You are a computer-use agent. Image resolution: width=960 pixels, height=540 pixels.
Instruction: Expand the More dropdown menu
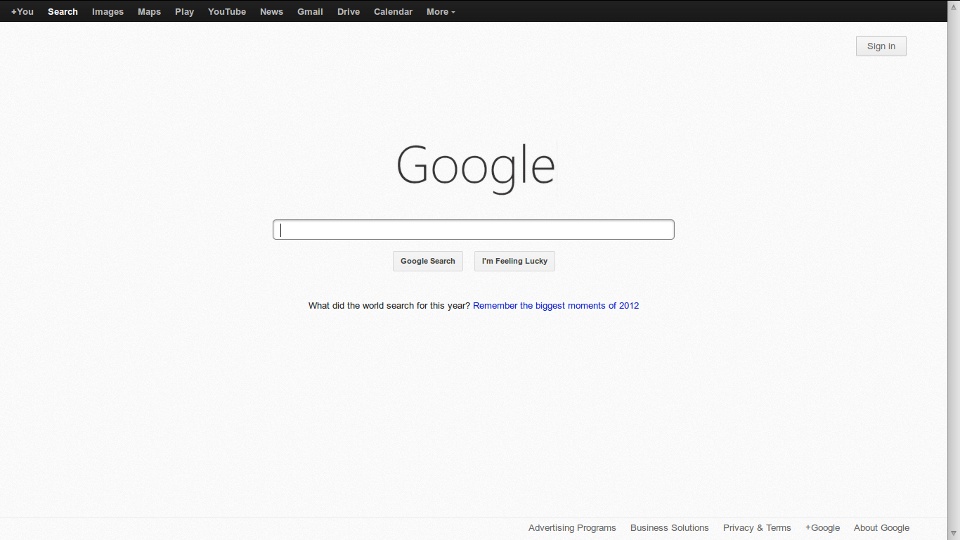440,12
